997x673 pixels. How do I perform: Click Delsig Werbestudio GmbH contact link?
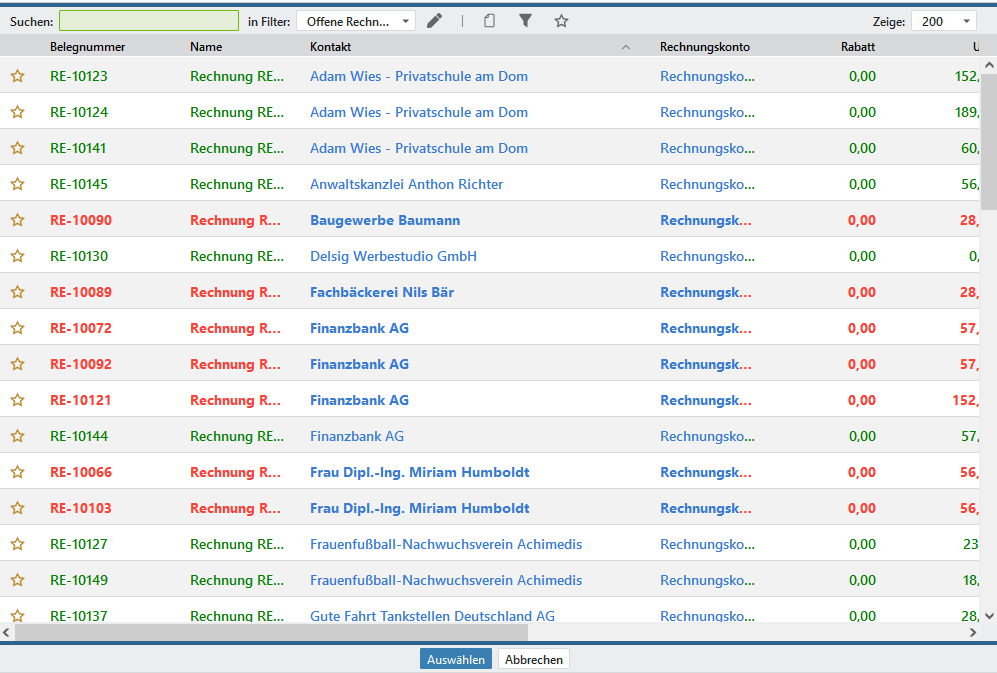click(x=393, y=256)
